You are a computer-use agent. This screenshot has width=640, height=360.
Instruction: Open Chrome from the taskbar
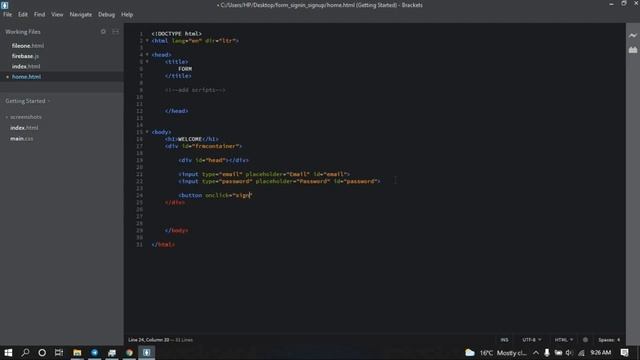coord(129,353)
